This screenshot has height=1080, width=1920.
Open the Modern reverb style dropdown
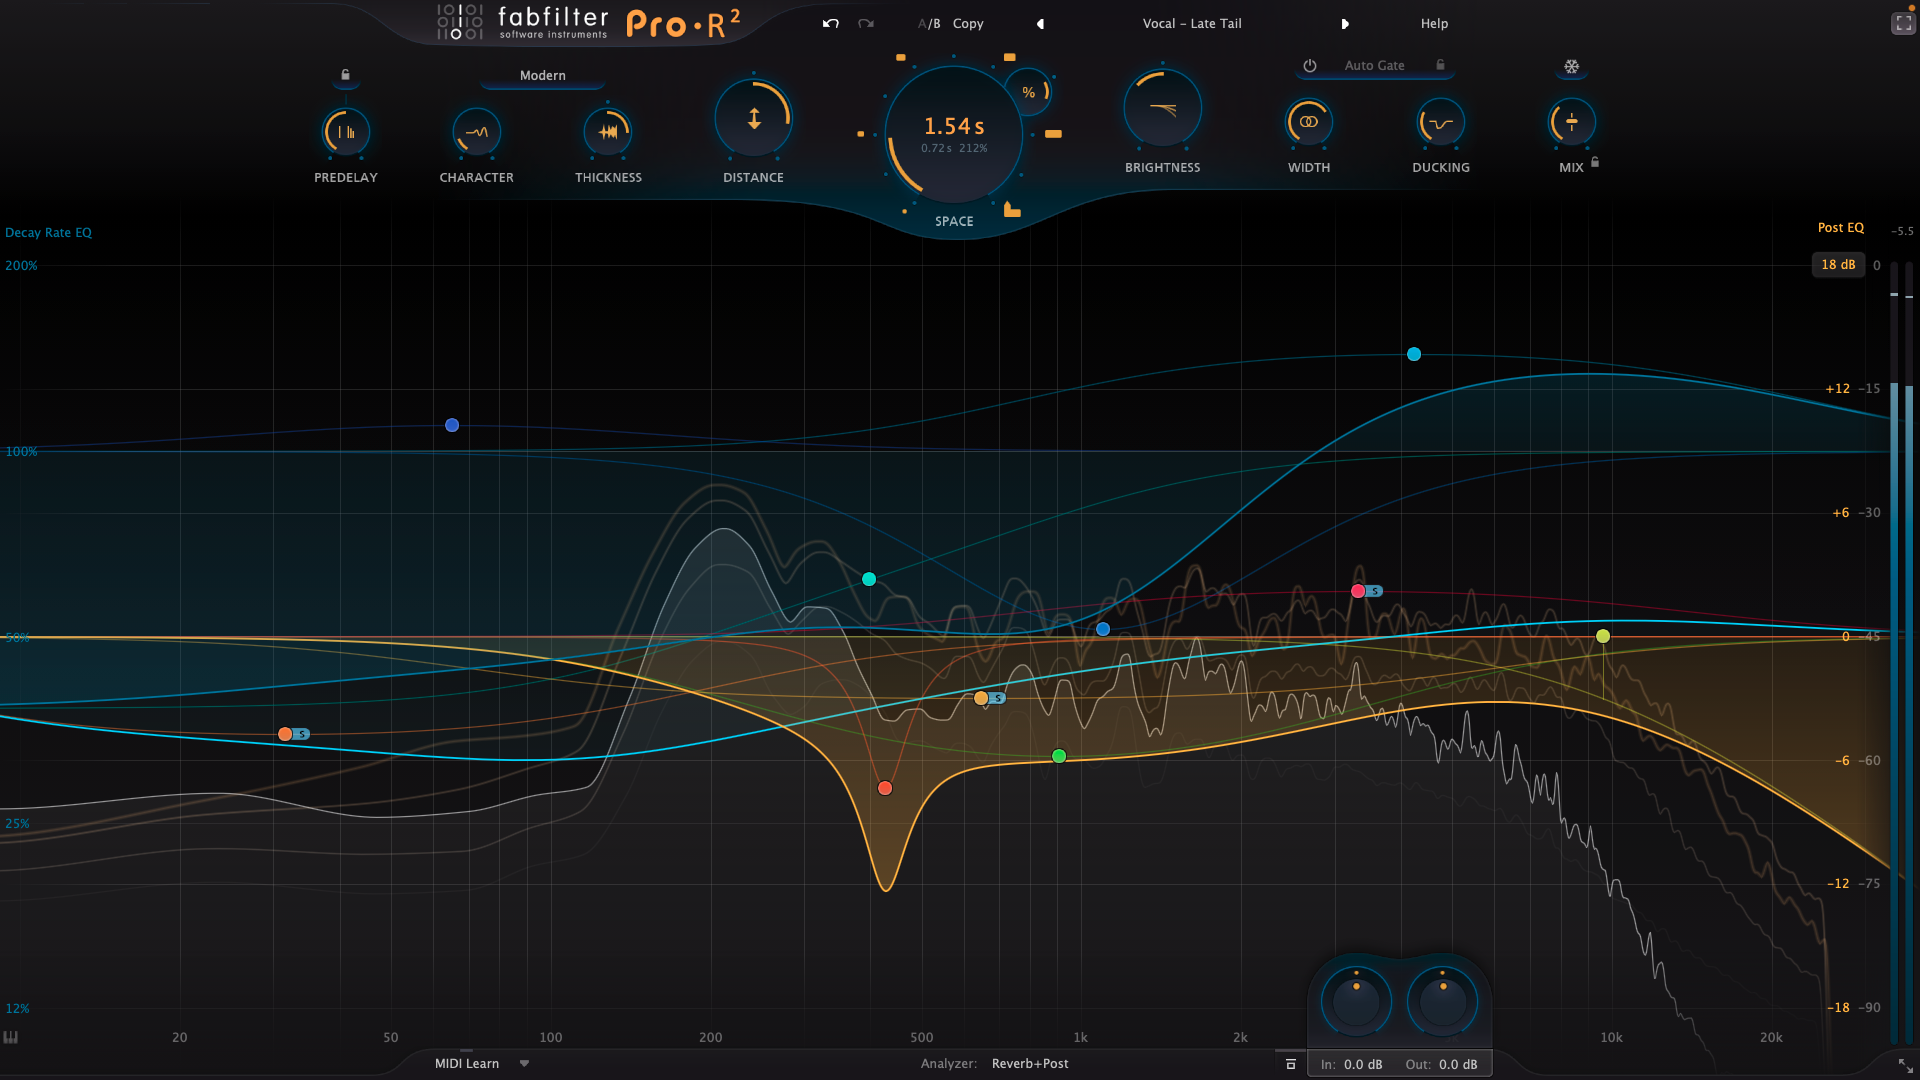click(541, 75)
